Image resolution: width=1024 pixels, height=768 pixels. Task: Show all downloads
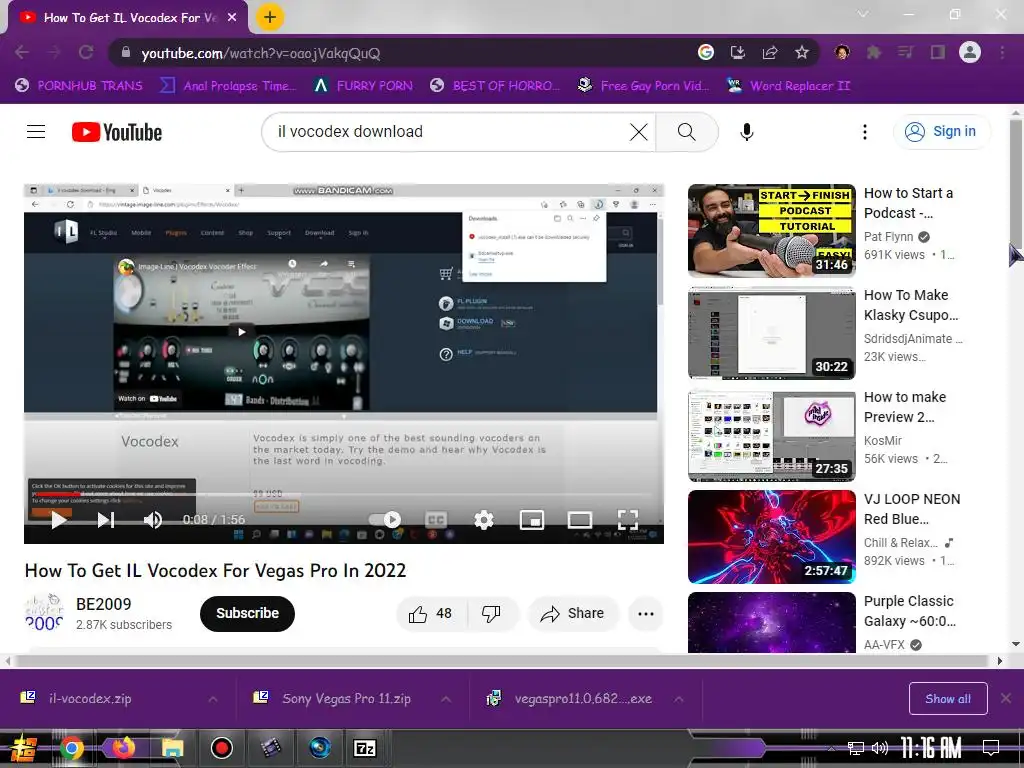point(948,699)
